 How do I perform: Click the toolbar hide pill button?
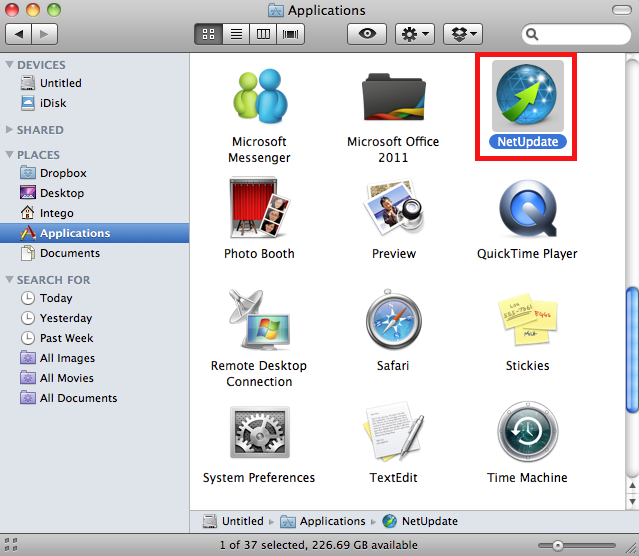[622, 10]
